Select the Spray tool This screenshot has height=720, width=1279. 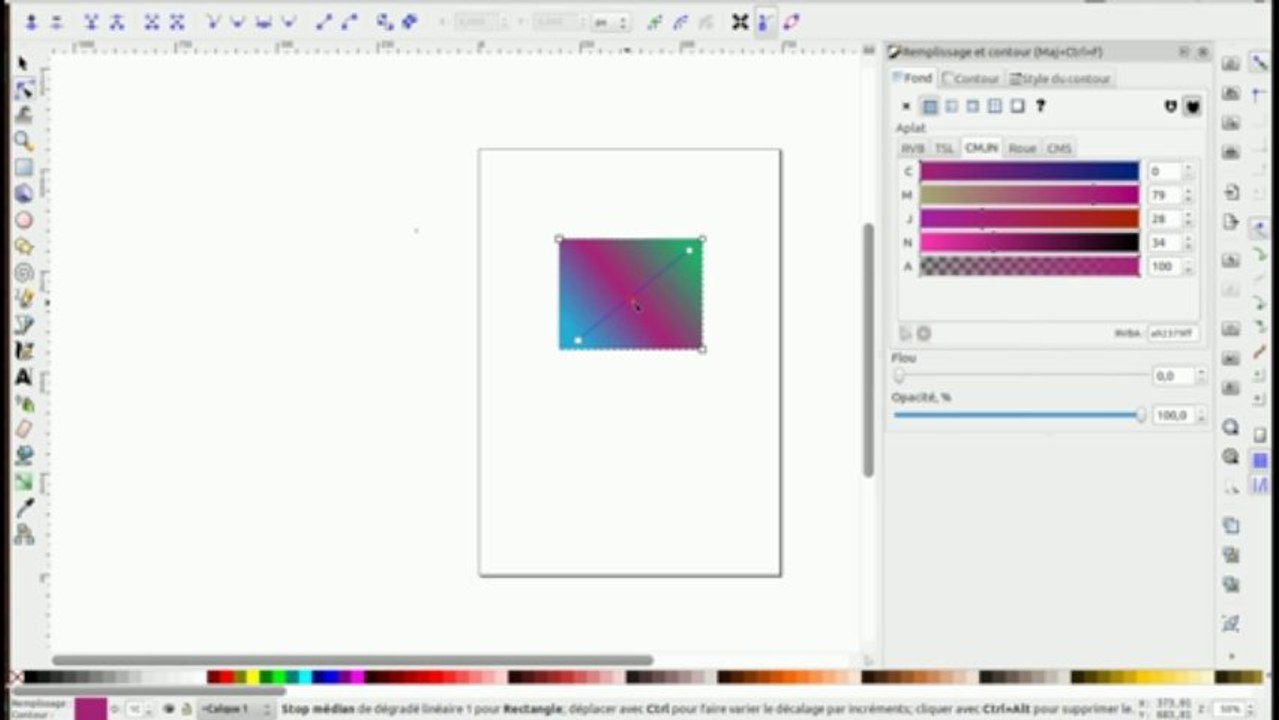pyautogui.click(x=24, y=403)
